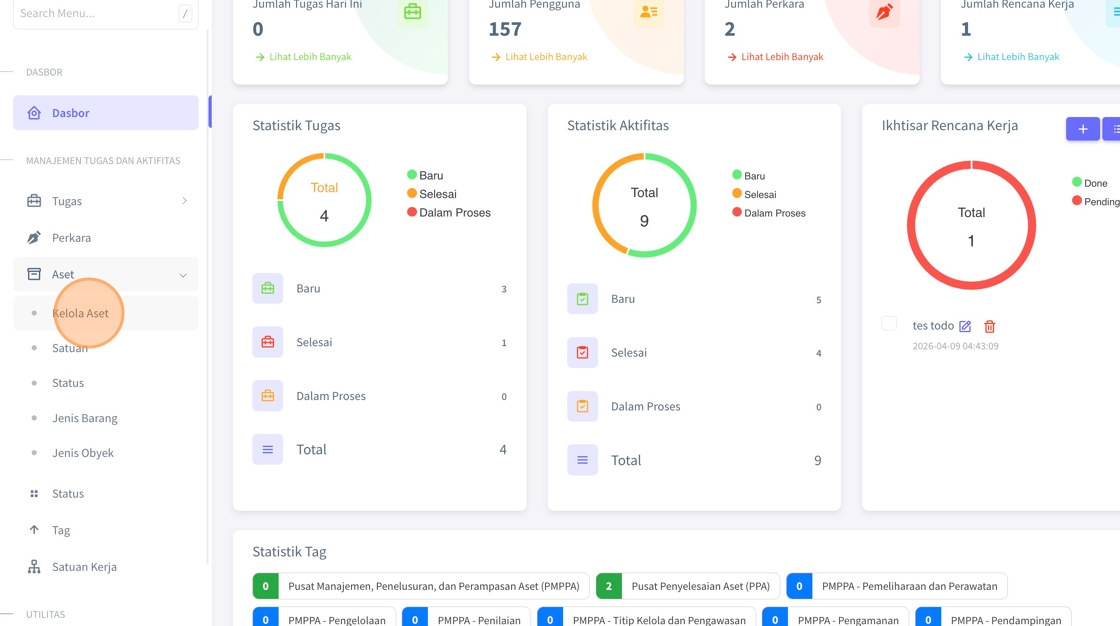Click the PMPPA - Titik Kelola dan Pengawasan tag
The height and width of the screenshot is (626, 1120).
click(646, 618)
